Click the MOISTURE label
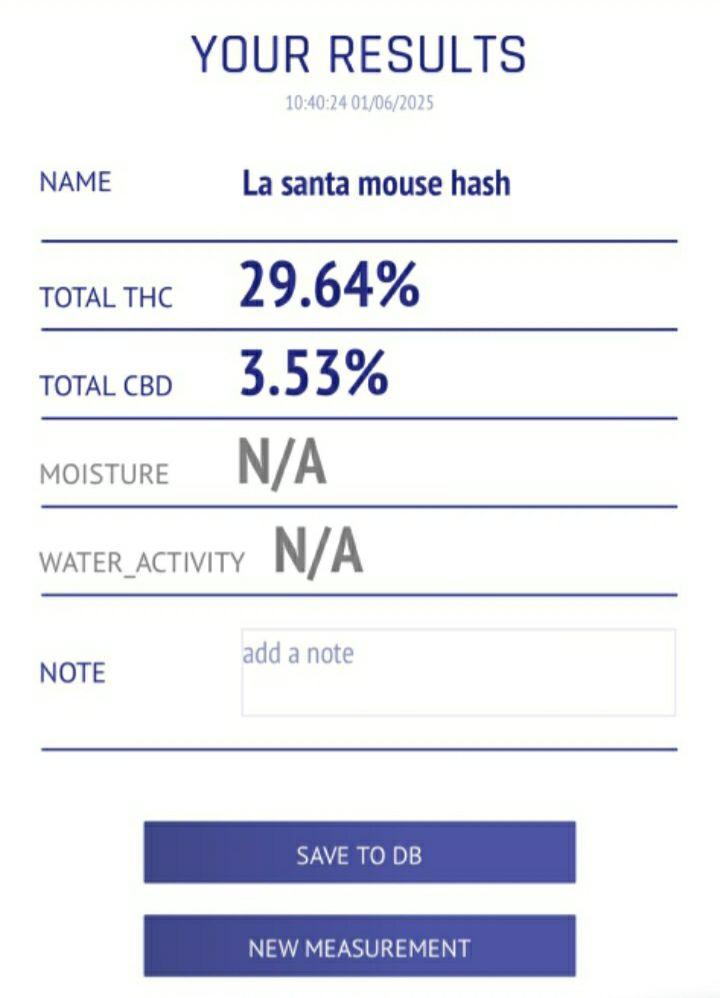The width and height of the screenshot is (720, 998). coord(104,474)
